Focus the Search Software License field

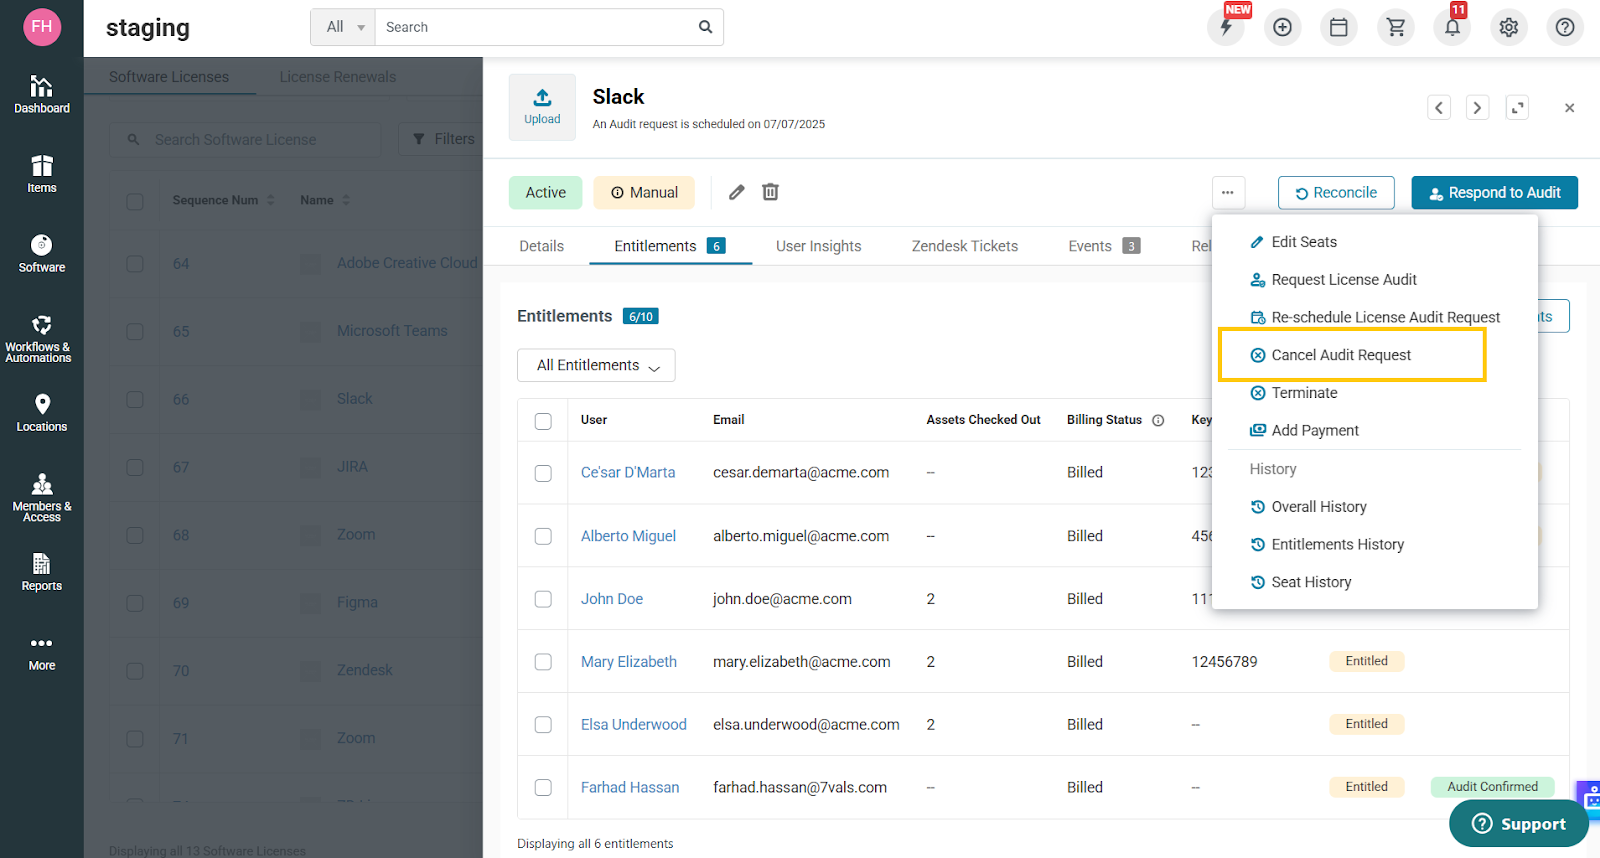pos(245,140)
